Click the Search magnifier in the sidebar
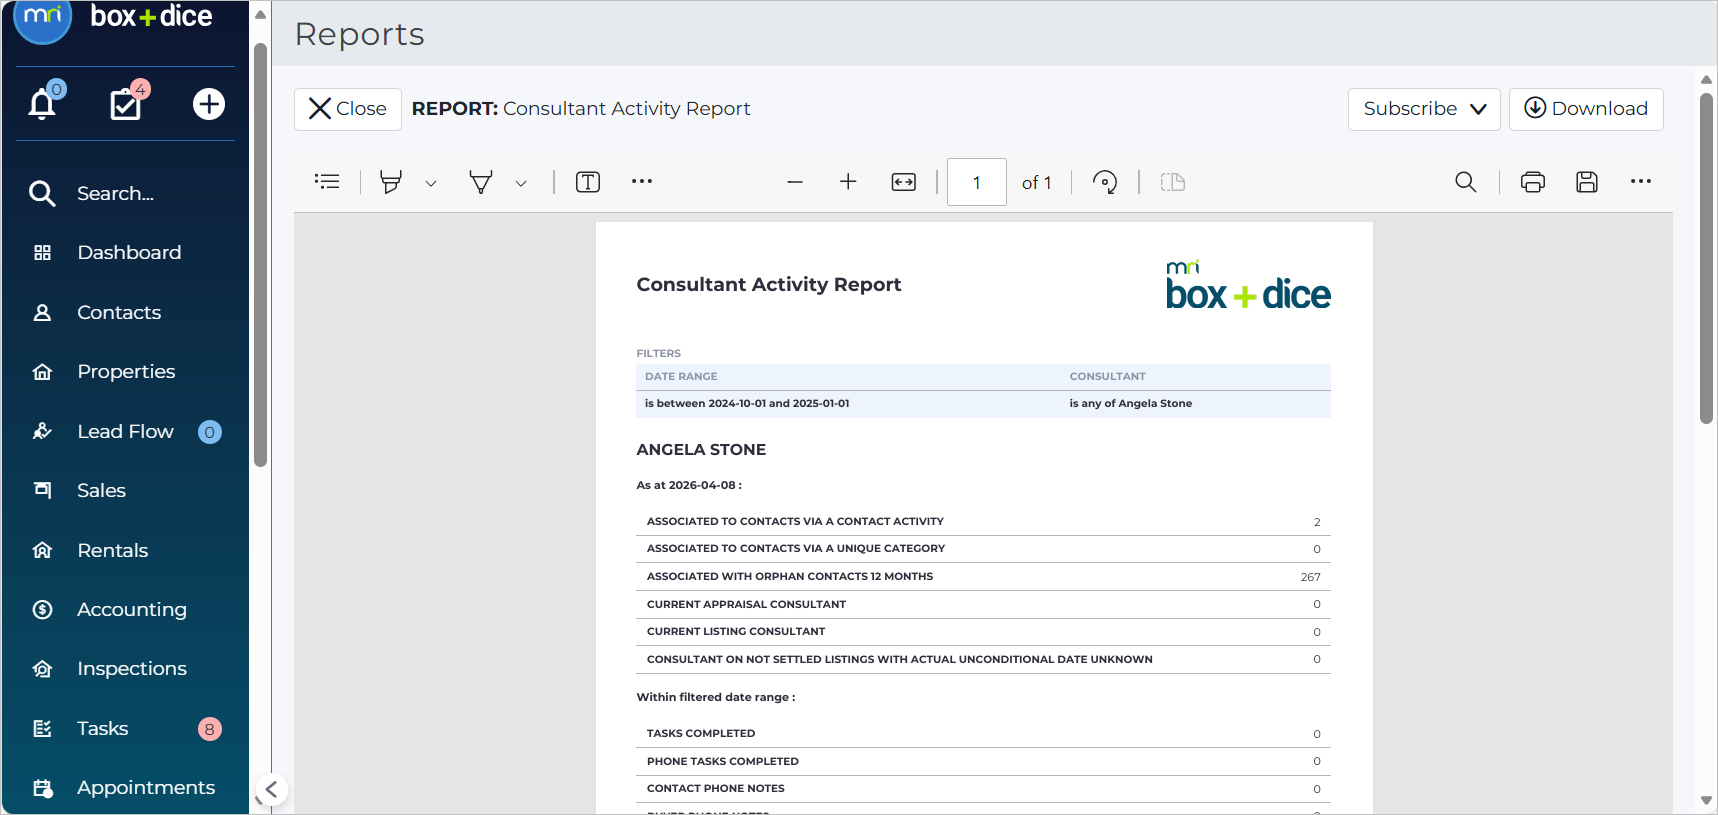1718x815 pixels. (42, 193)
